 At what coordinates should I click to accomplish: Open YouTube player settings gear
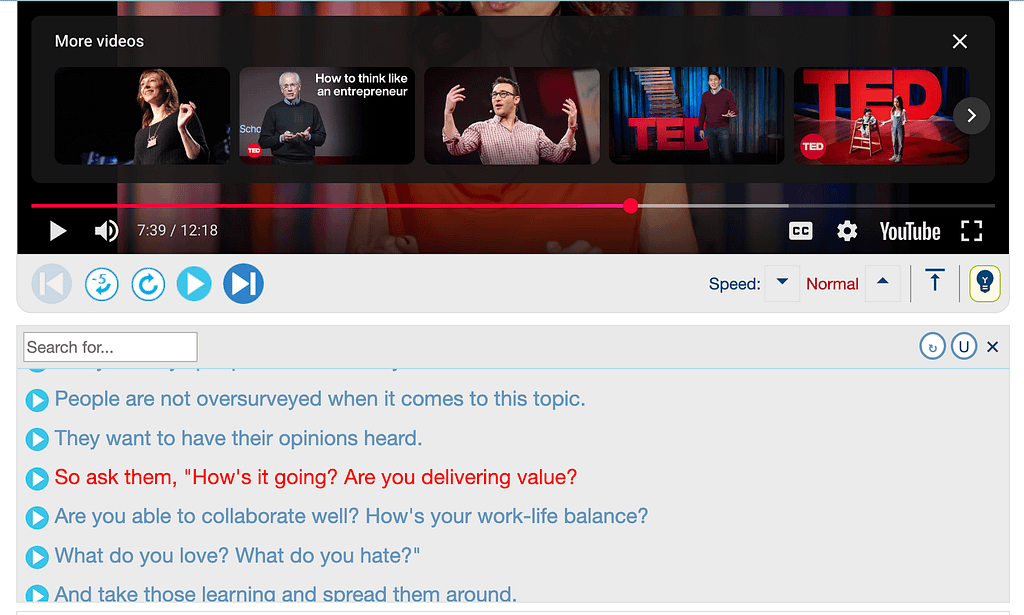tap(847, 231)
